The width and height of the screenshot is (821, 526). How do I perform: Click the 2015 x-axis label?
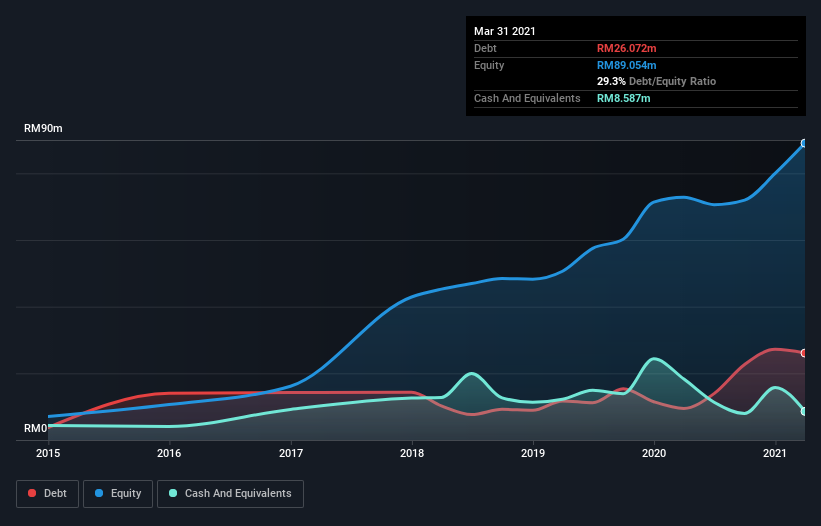tap(48, 453)
